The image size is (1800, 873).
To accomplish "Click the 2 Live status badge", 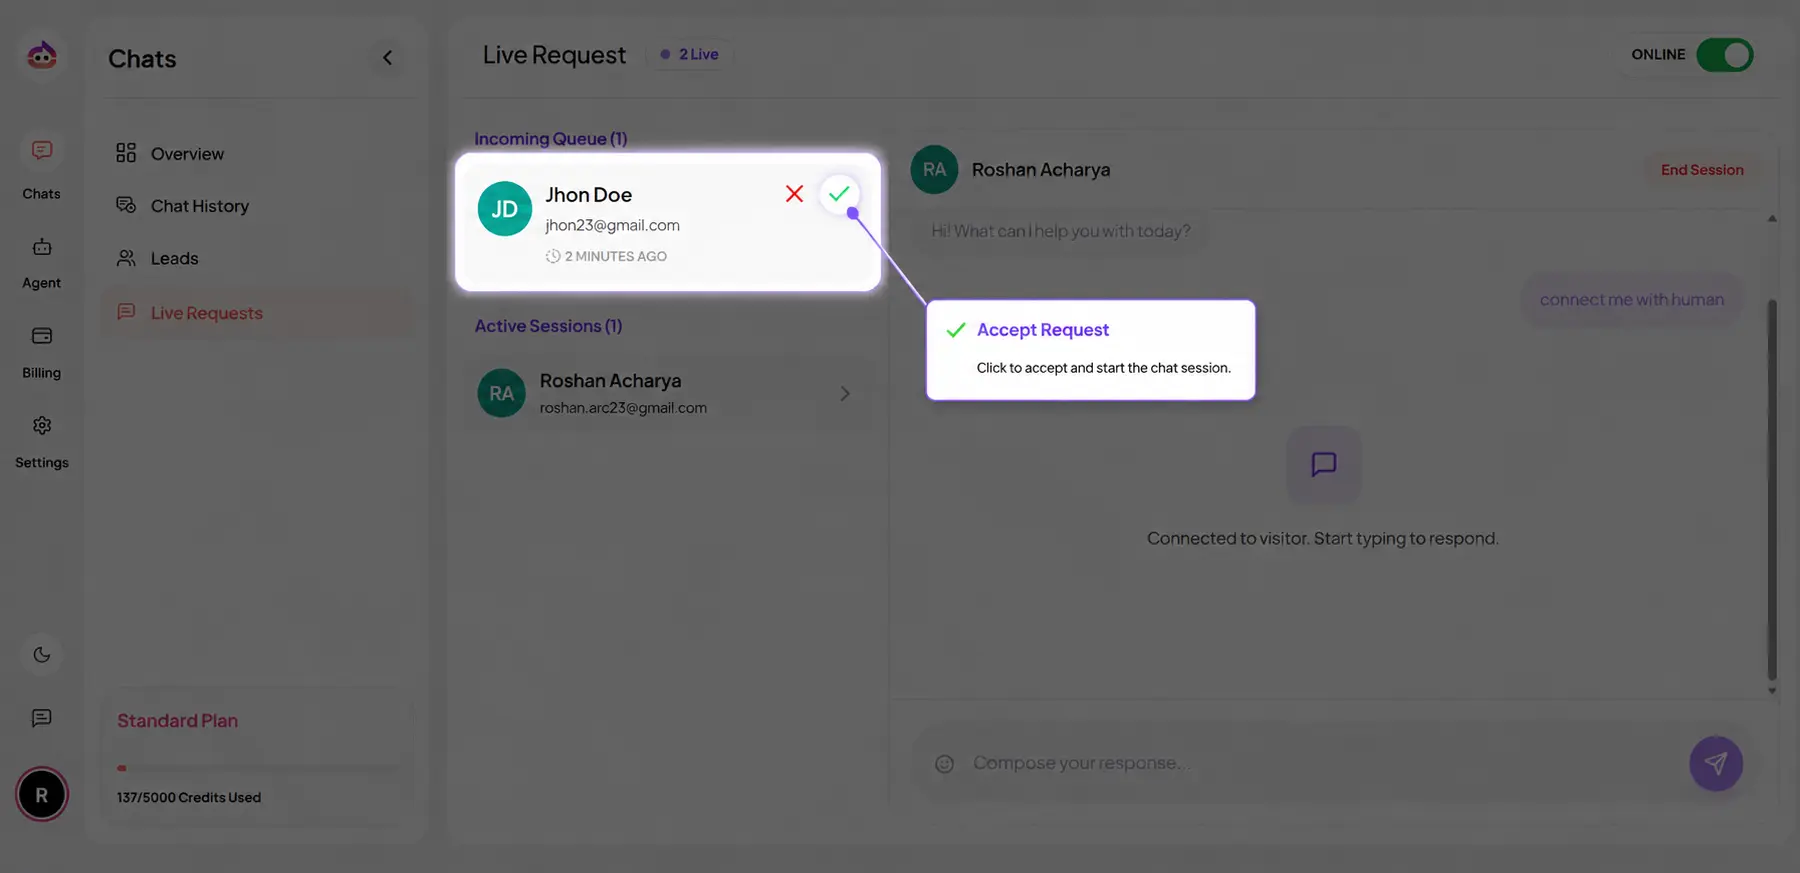I will coord(690,55).
